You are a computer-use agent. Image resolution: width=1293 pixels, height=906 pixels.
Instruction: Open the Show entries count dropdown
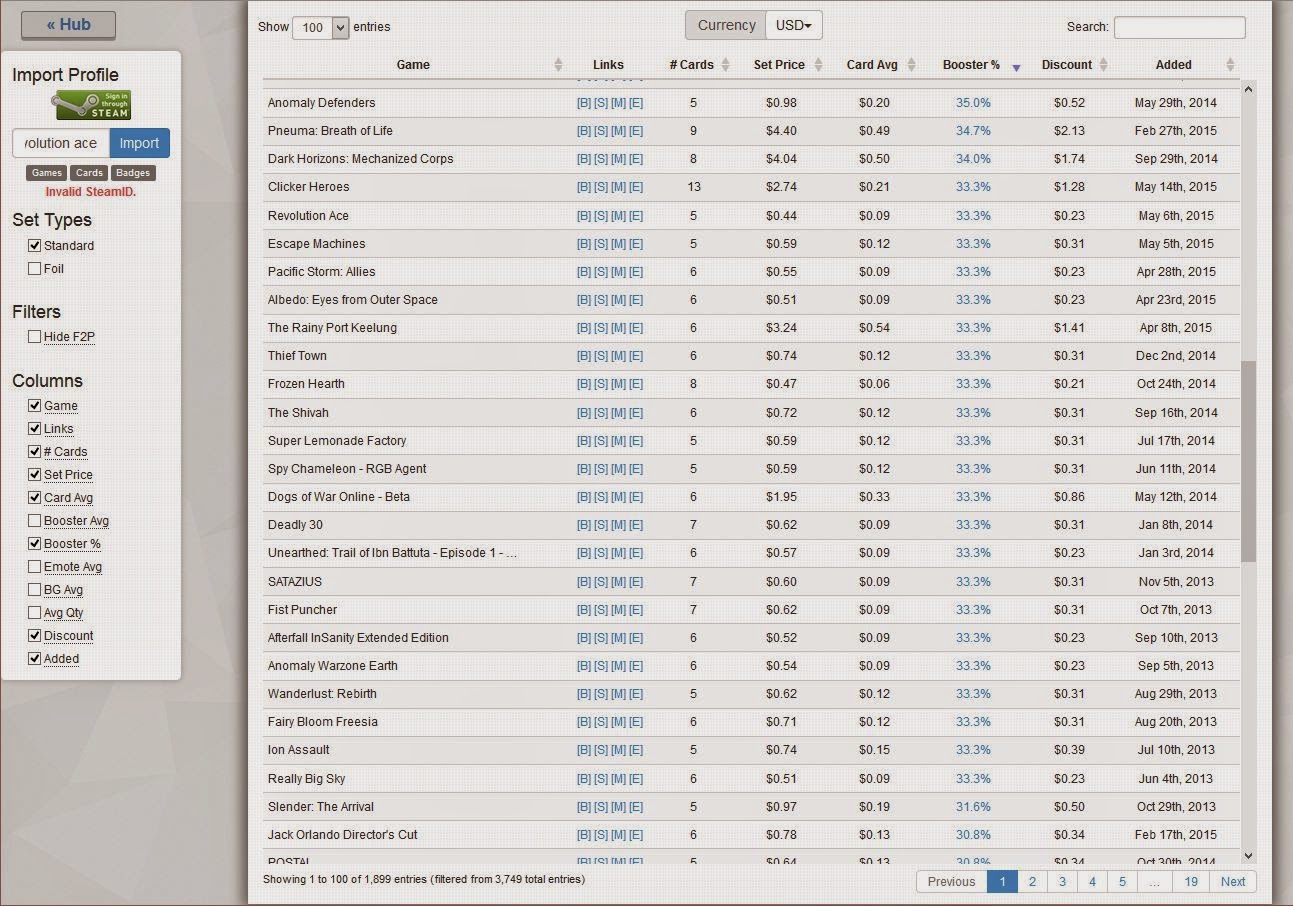coord(320,27)
